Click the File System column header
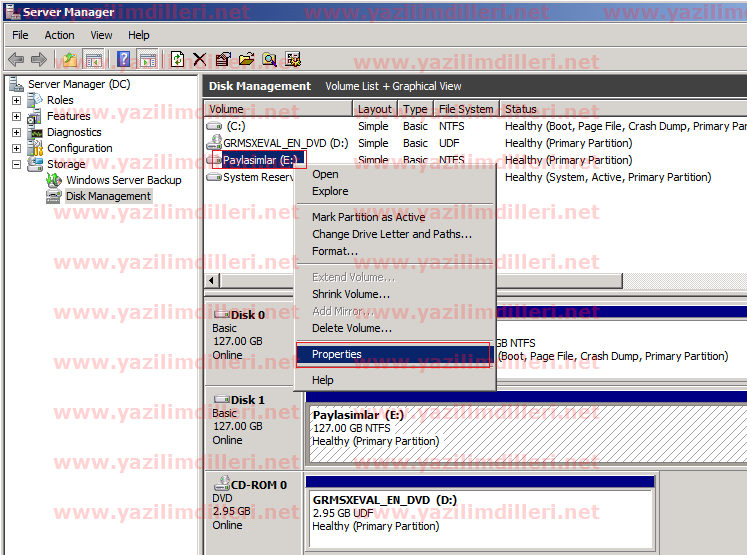This screenshot has height=555, width=747. pyautogui.click(x=465, y=109)
